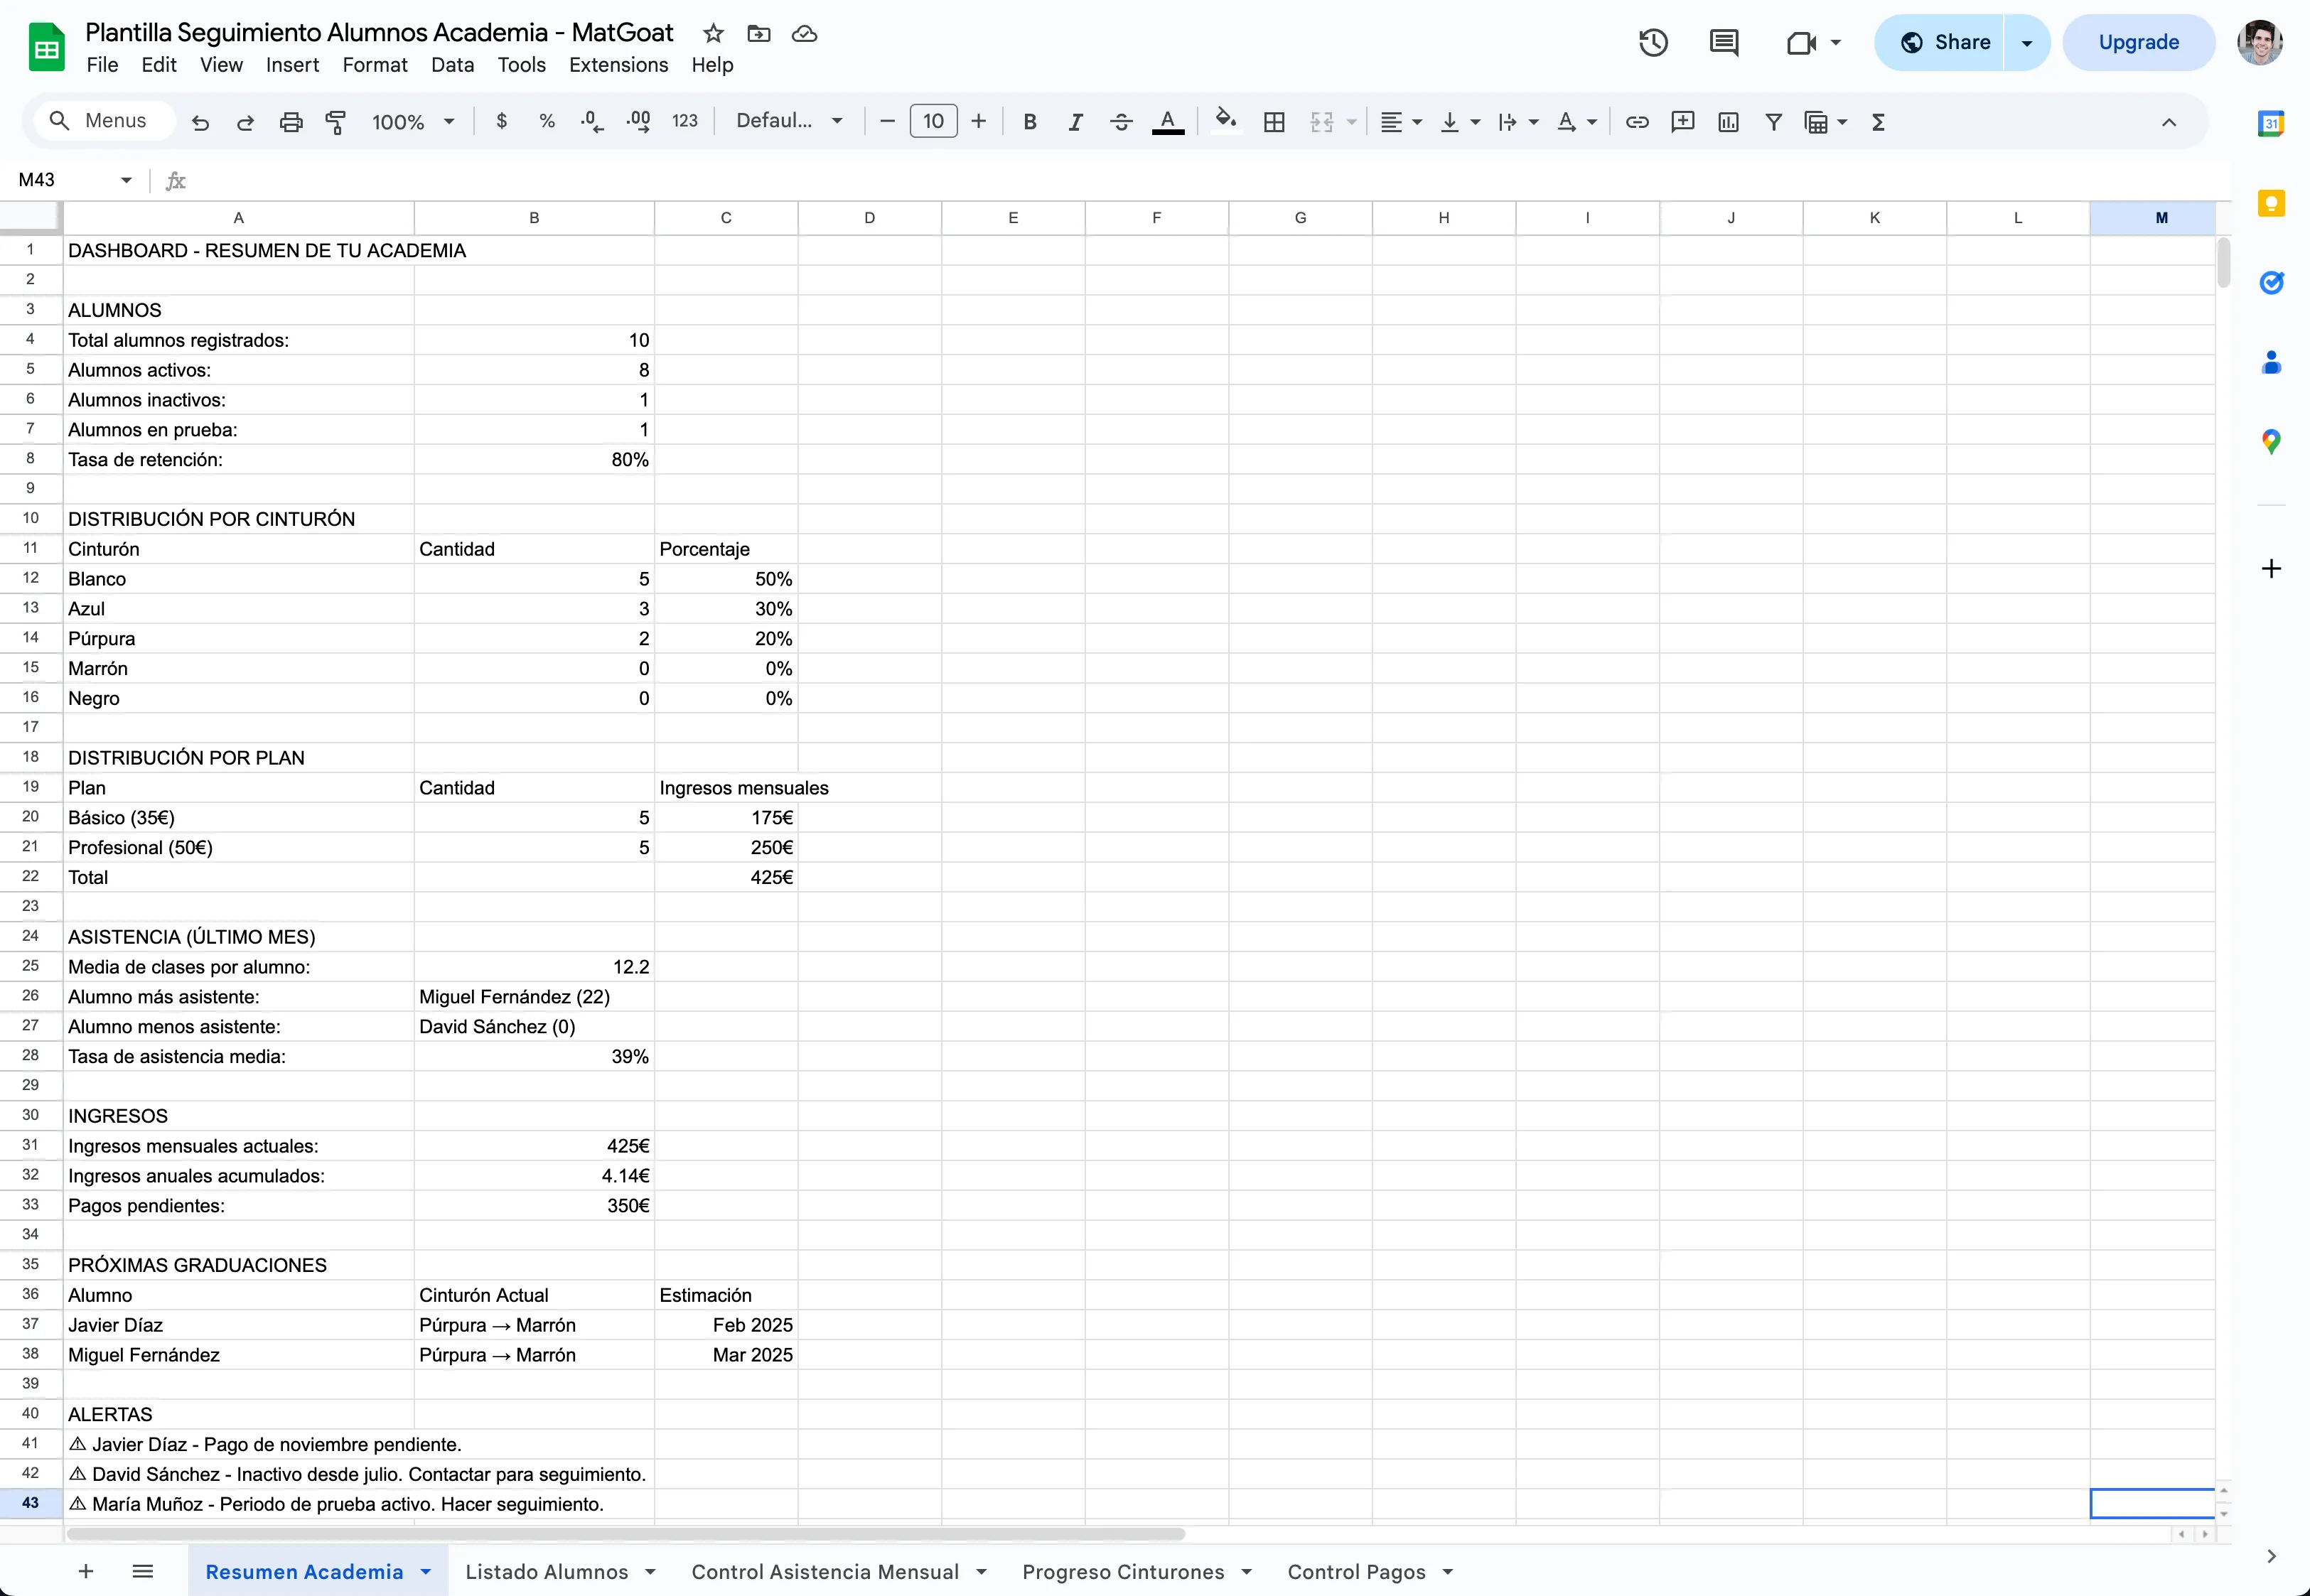Open the text color picker
The width and height of the screenshot is (2310, 1596).
tap(1168, 121)
